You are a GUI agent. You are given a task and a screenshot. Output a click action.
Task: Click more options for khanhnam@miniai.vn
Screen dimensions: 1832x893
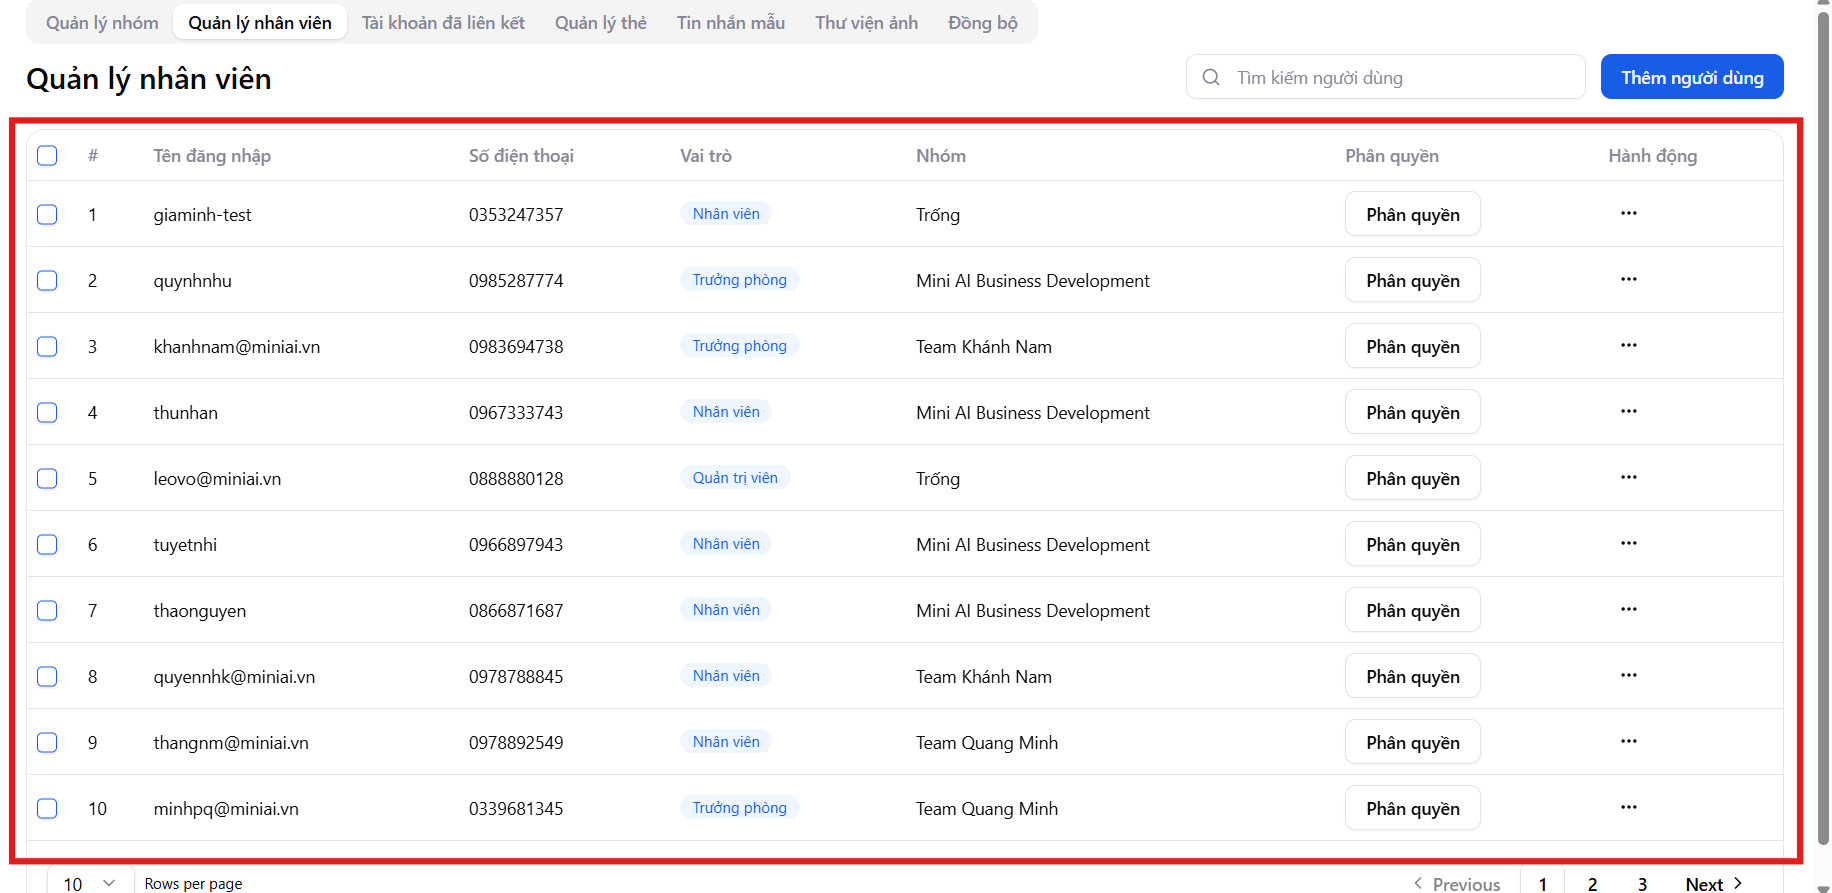pyautogui.click(x=1628, y=346)
